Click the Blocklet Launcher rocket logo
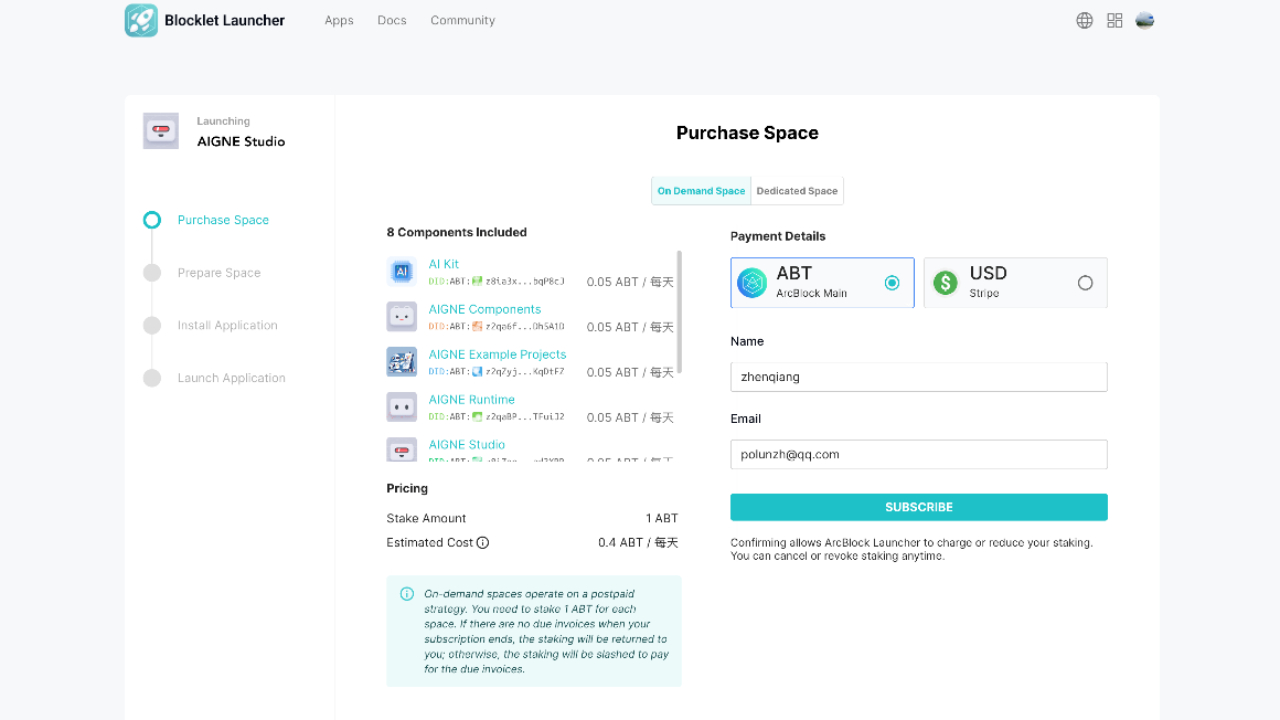This screenshot has width=1280, height=720. (141, 20)
